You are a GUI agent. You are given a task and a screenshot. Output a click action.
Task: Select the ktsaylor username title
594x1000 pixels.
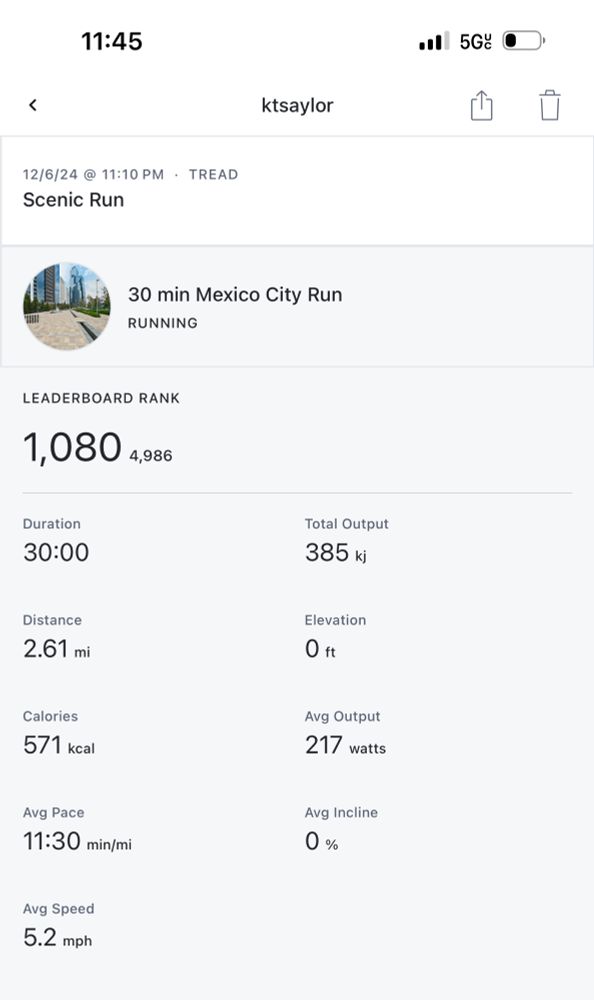tap(297, 105)
